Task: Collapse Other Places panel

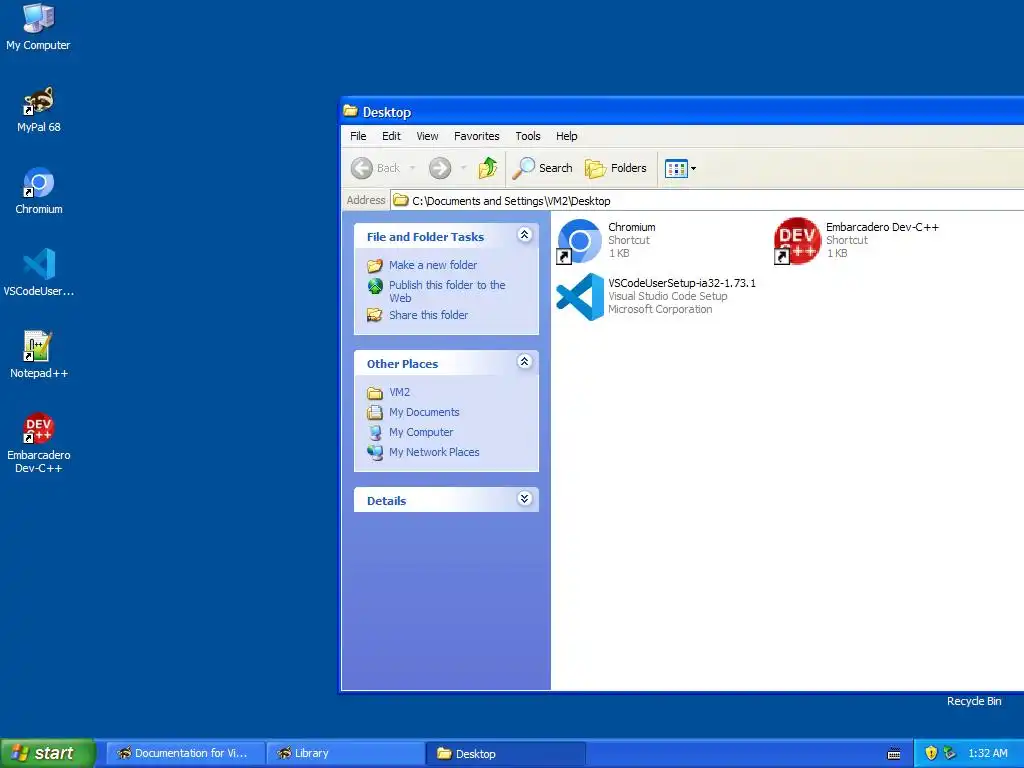Action: click(x=524, y=362)
